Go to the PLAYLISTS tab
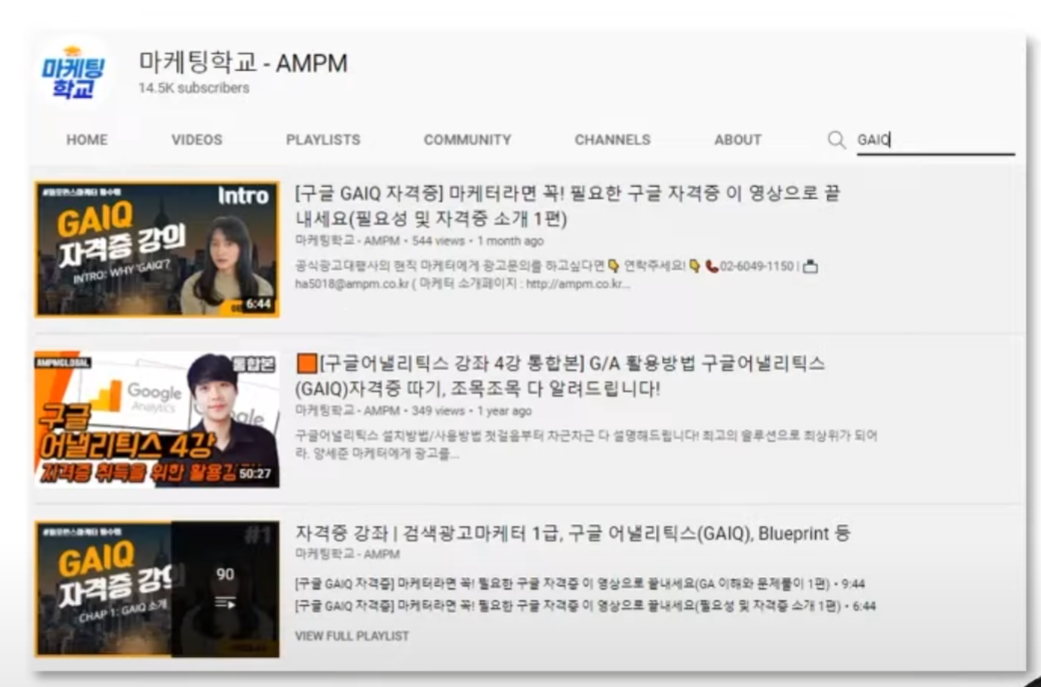Viewport: 1041px width, 687px height. point(323,140)
